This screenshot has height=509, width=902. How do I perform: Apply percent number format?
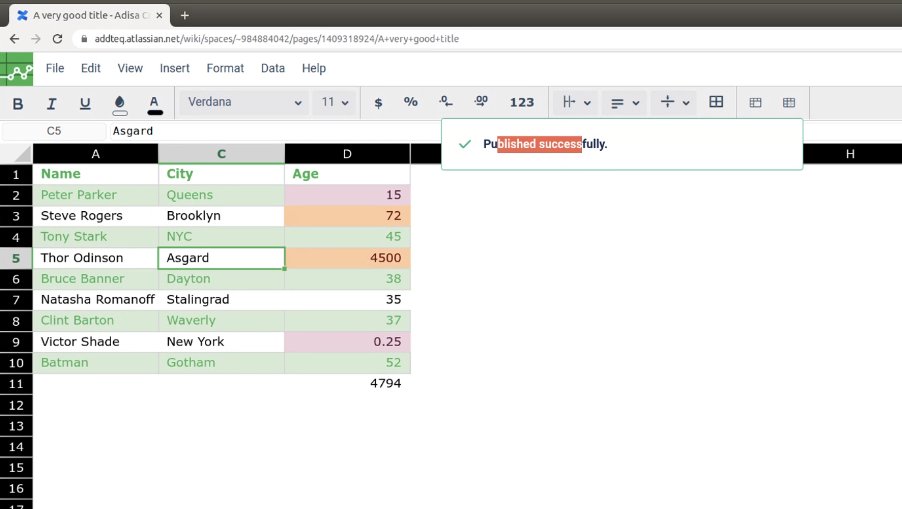[x=410, y=102]
